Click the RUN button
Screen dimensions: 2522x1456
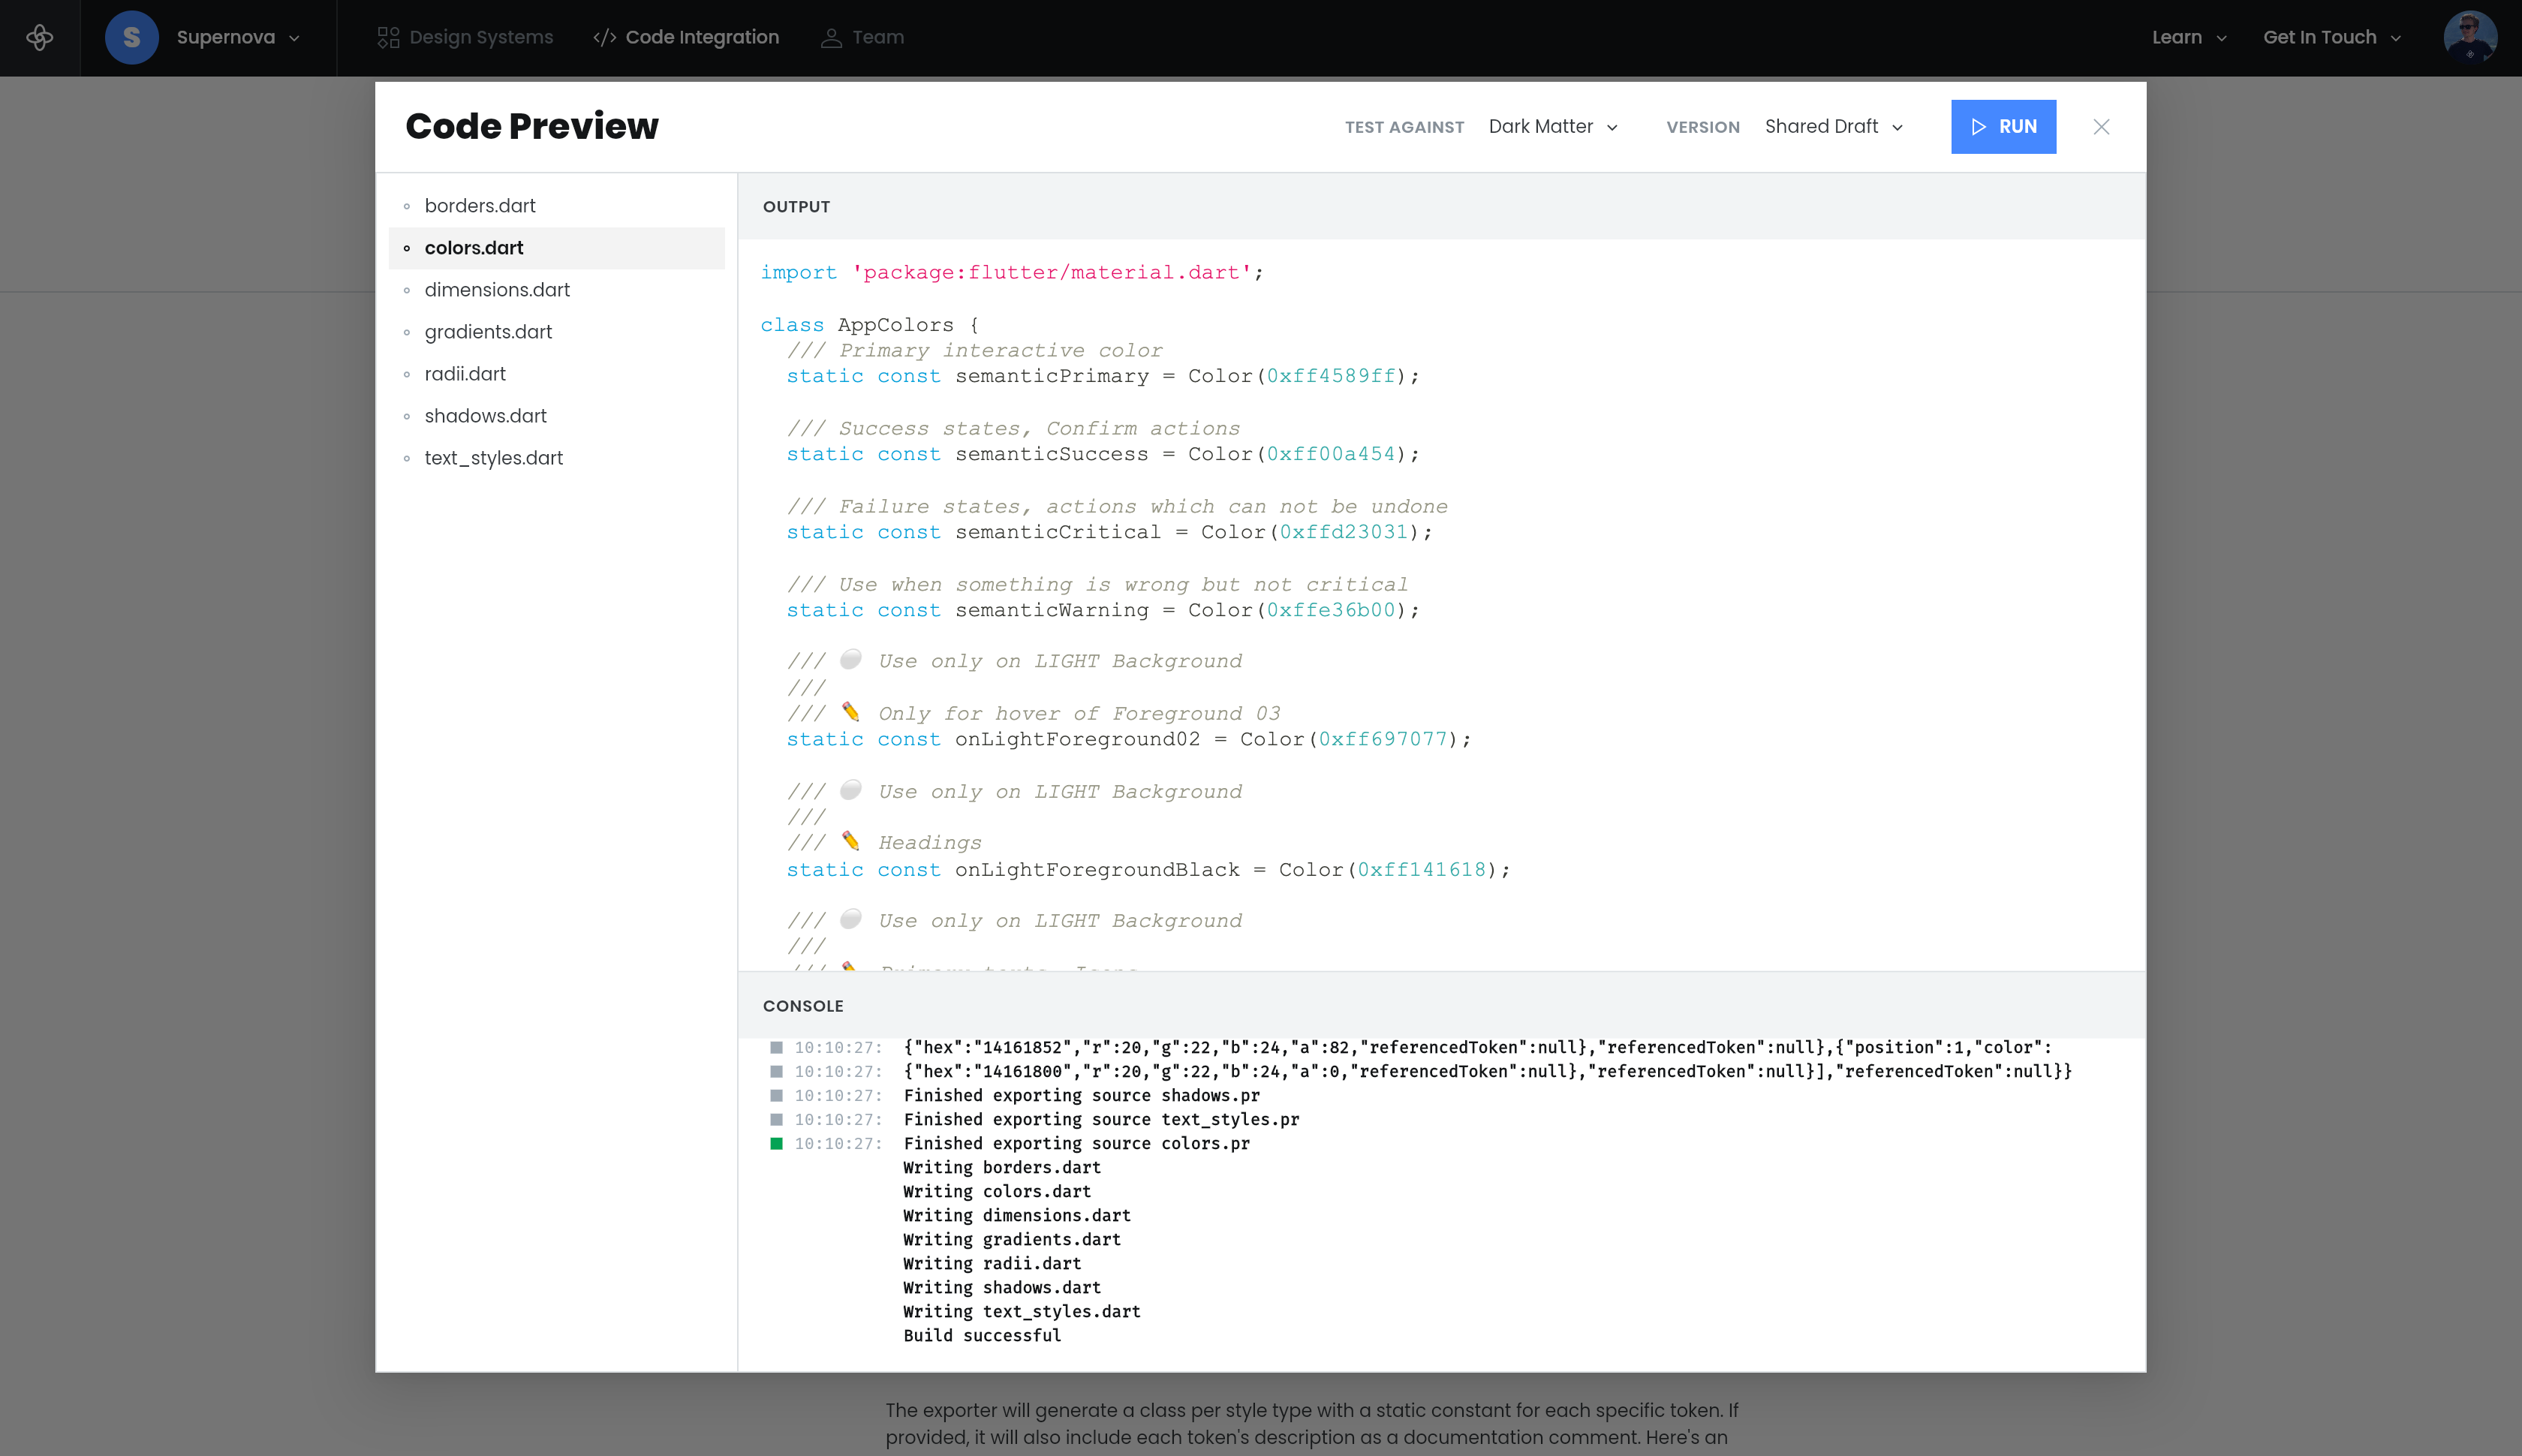(x=2003, y=127)
